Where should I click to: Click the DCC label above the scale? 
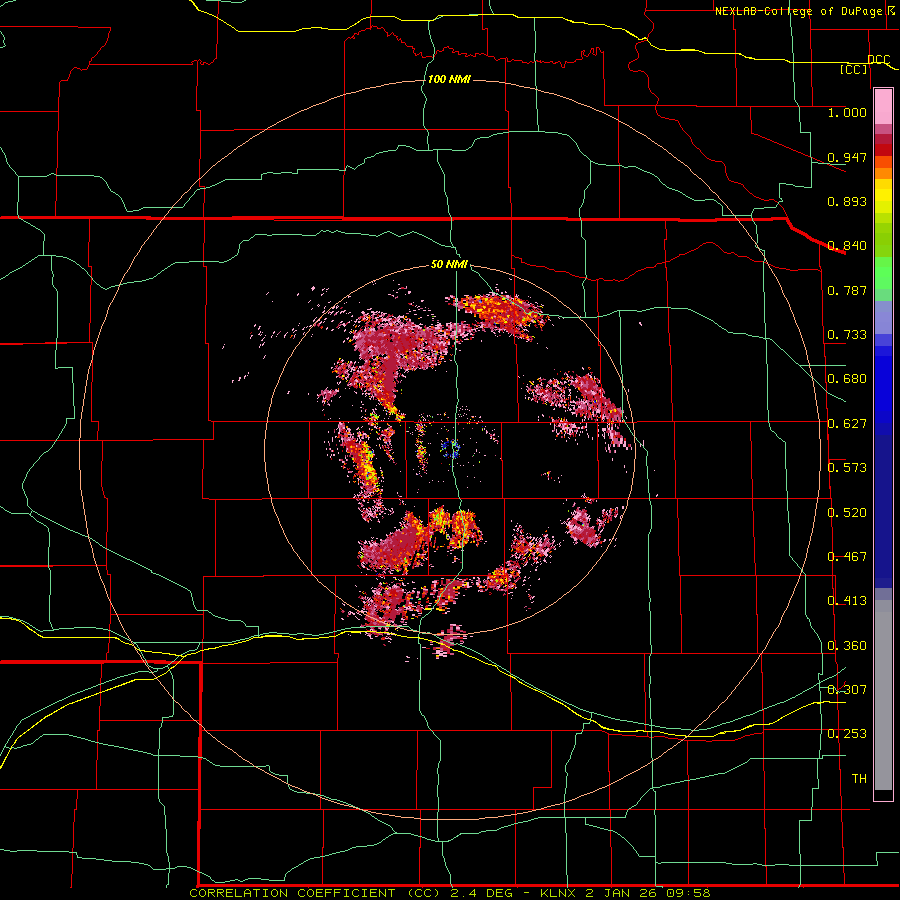pos(878,59)
